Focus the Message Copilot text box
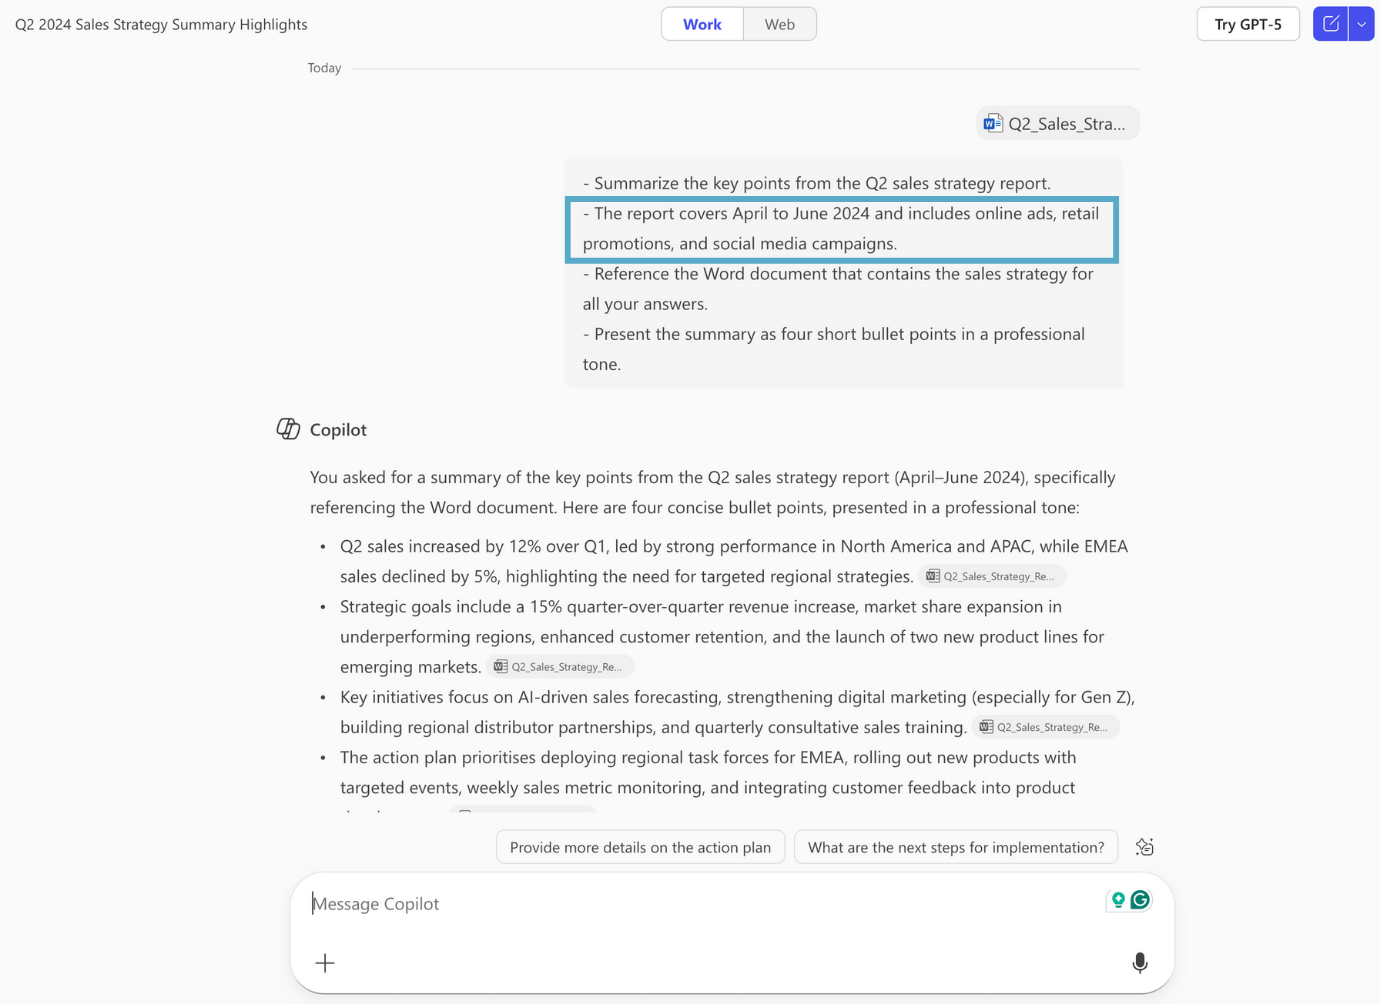1380x1005 pixels. coord(700,904)
